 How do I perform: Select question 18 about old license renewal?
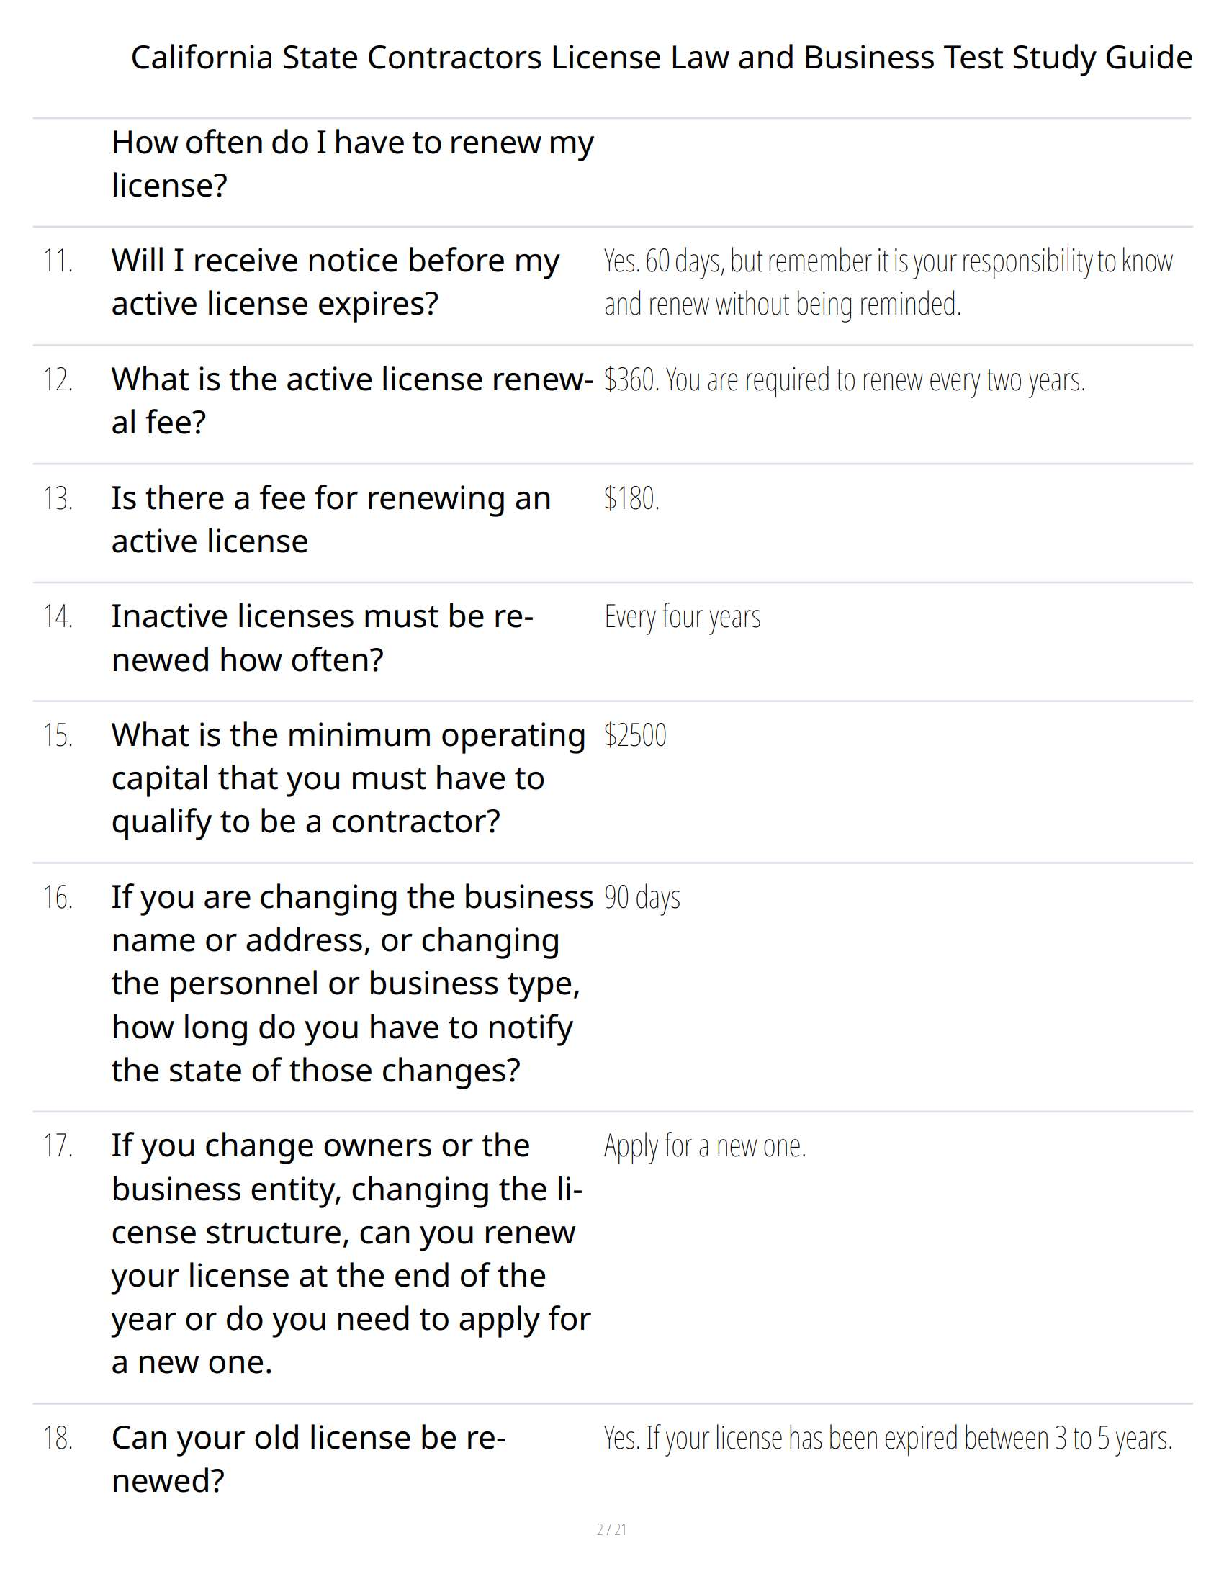(309, 1459)
